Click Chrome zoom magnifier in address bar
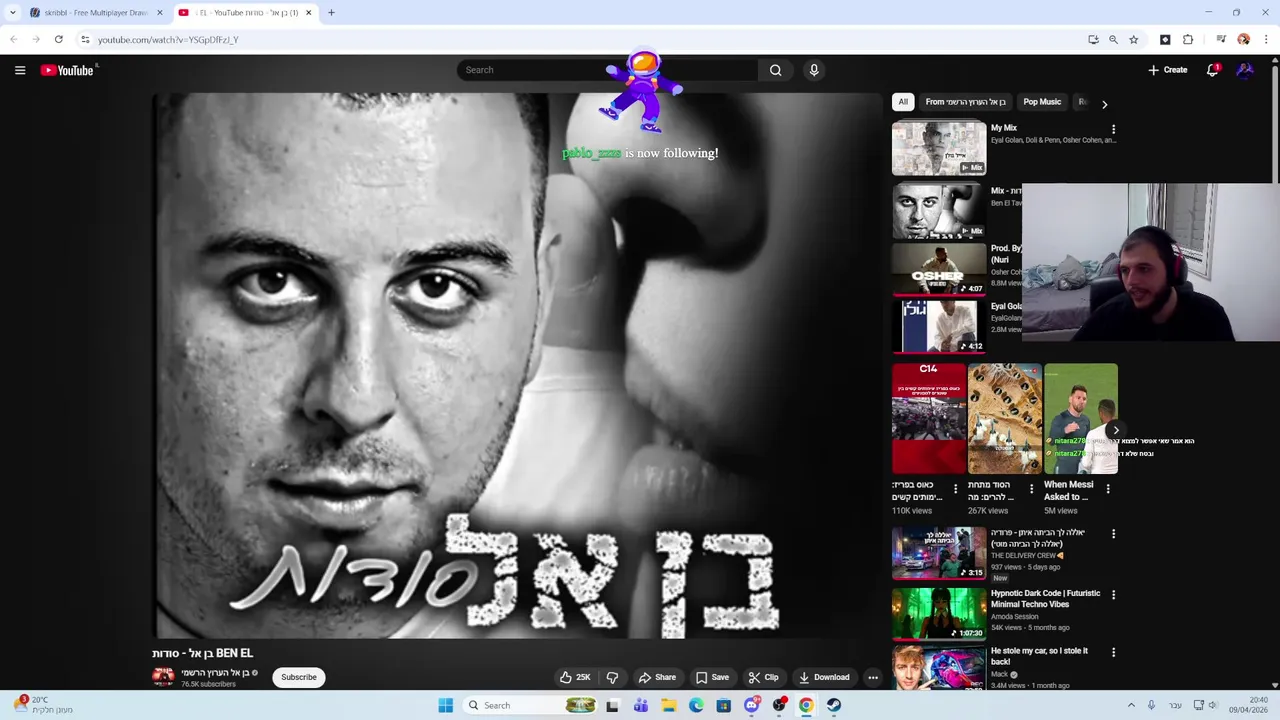The width and height of the screenshot is (1280, 720). pos(1113,39)
